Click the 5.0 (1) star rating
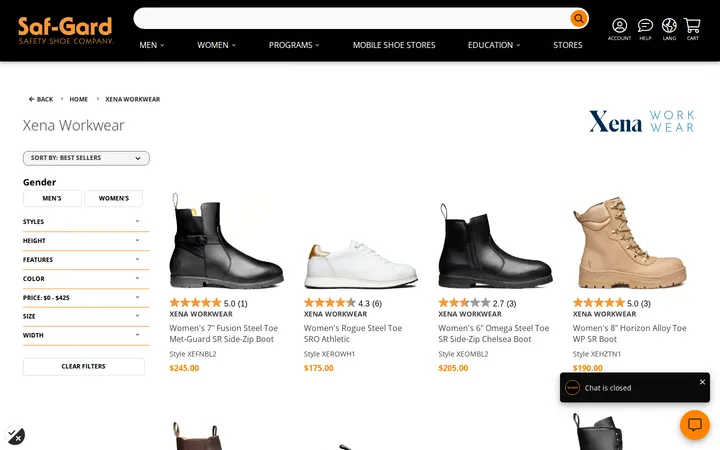Screen dimensions: 720x450 [208, 303]
